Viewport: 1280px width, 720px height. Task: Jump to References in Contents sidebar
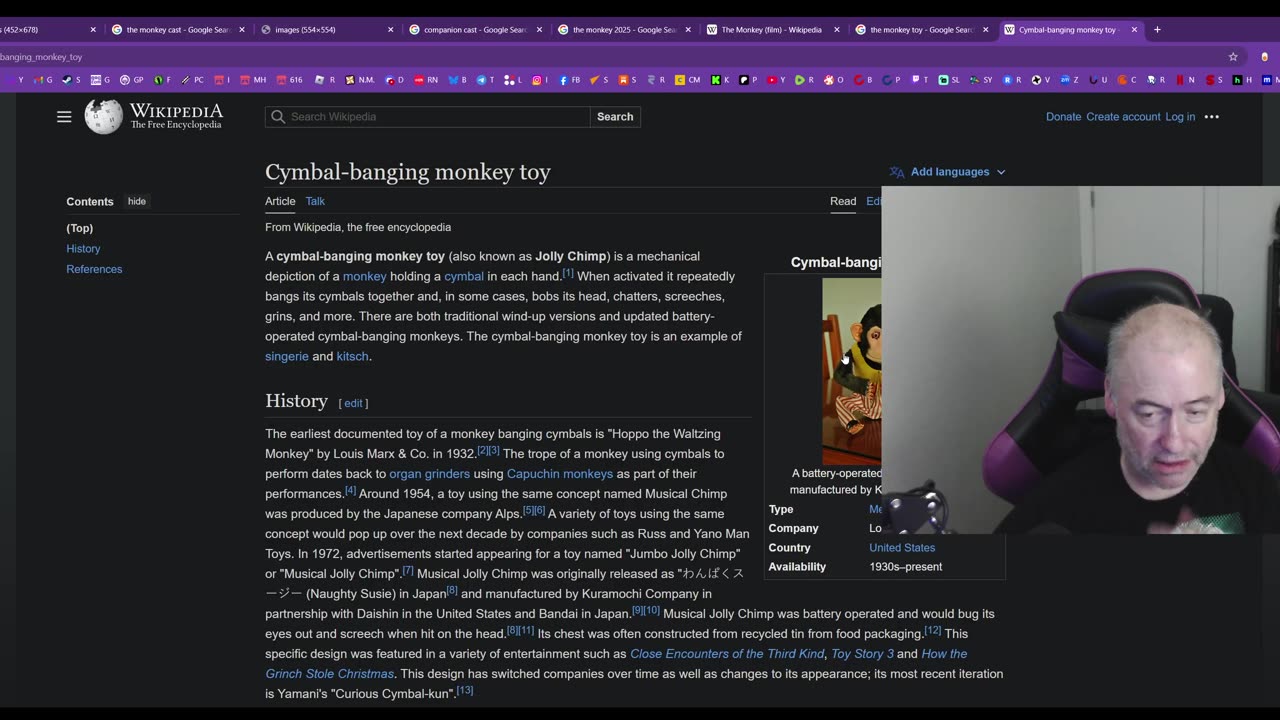point(94,269)
